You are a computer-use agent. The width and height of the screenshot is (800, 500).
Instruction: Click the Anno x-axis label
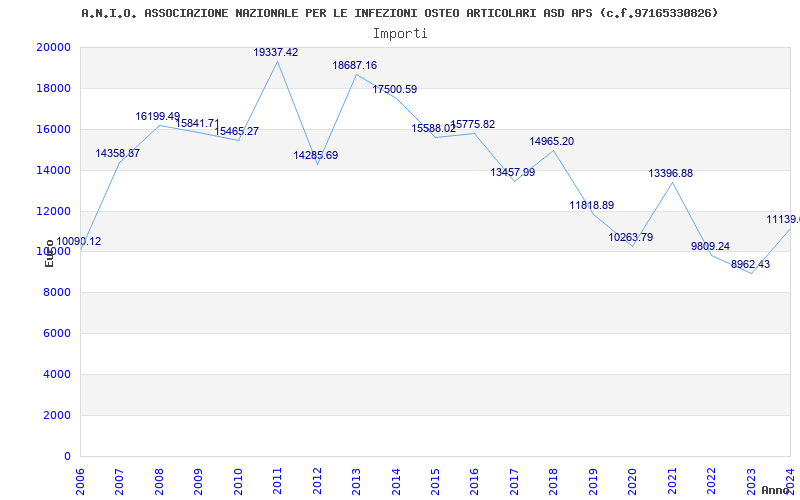[x=776, y=490]
